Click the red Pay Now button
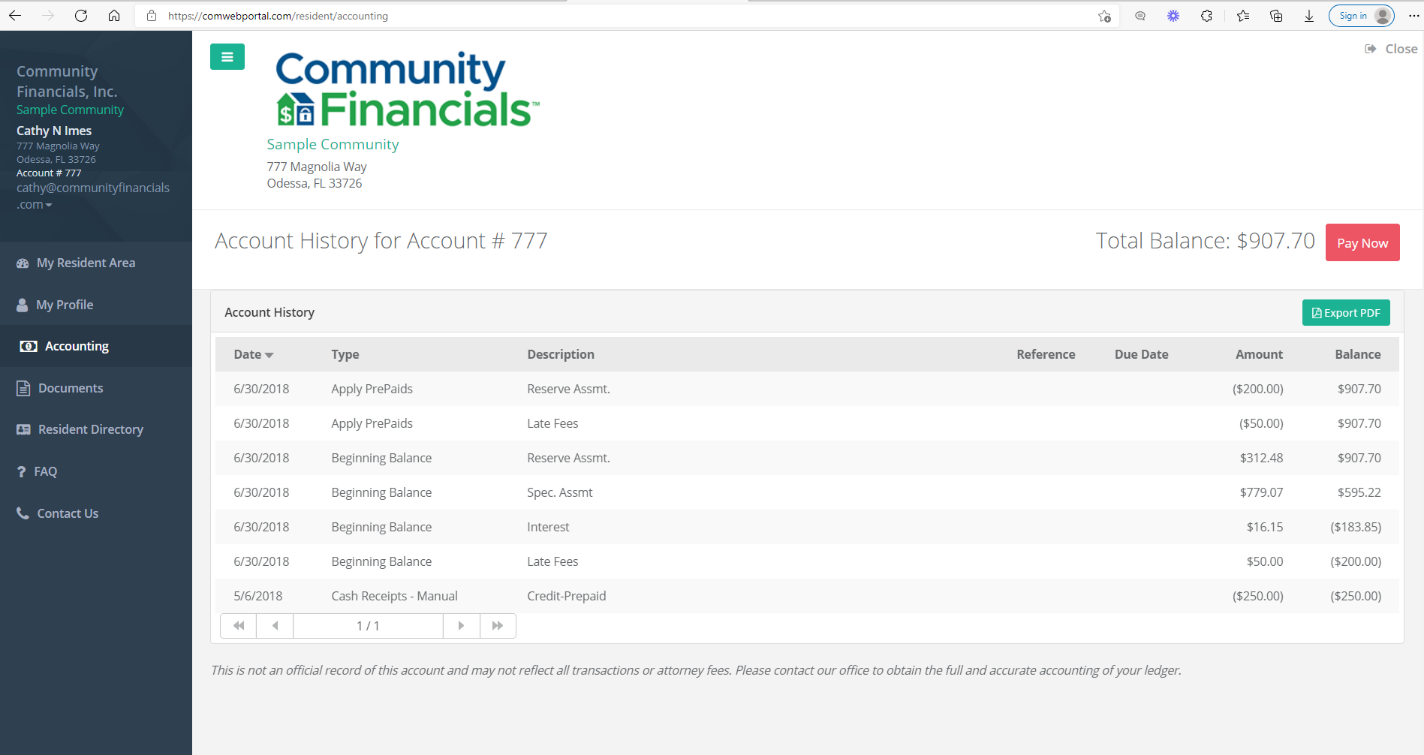1424x755 pixels. [x=1362, y=243]
